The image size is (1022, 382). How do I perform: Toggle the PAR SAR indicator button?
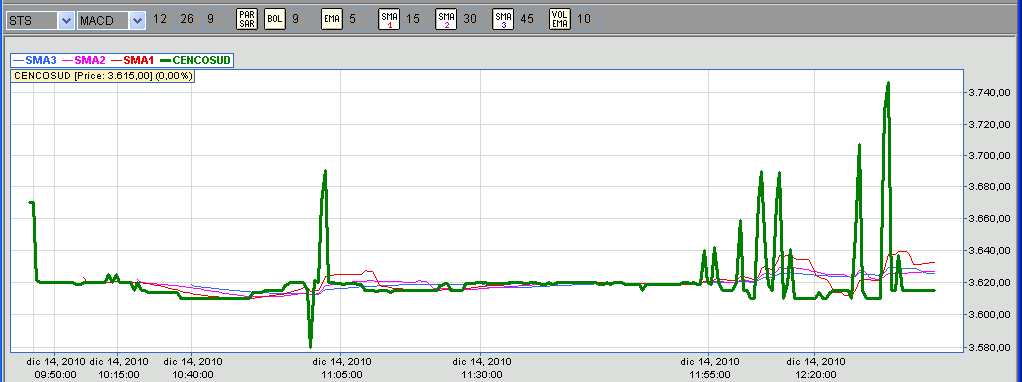pyautogui.click(x=247, y=19)
